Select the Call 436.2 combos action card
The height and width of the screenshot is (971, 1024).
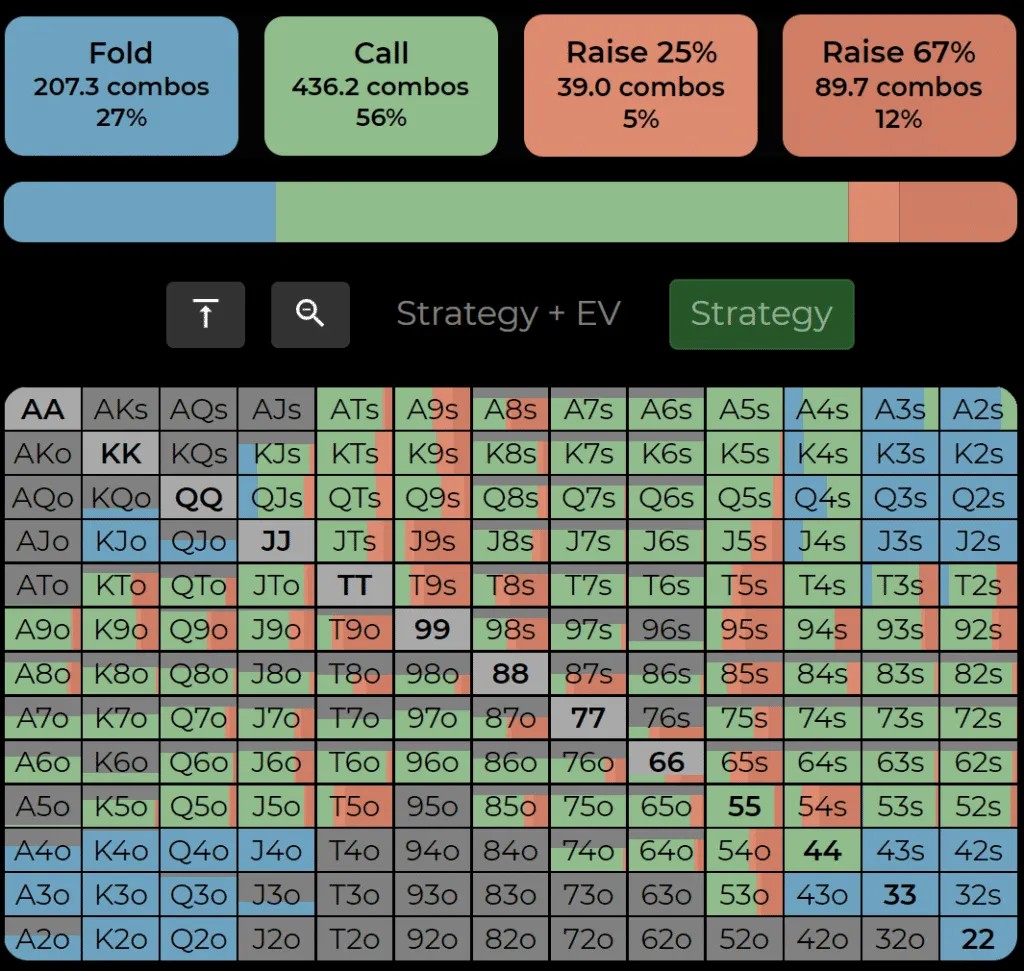pos(381,86)
